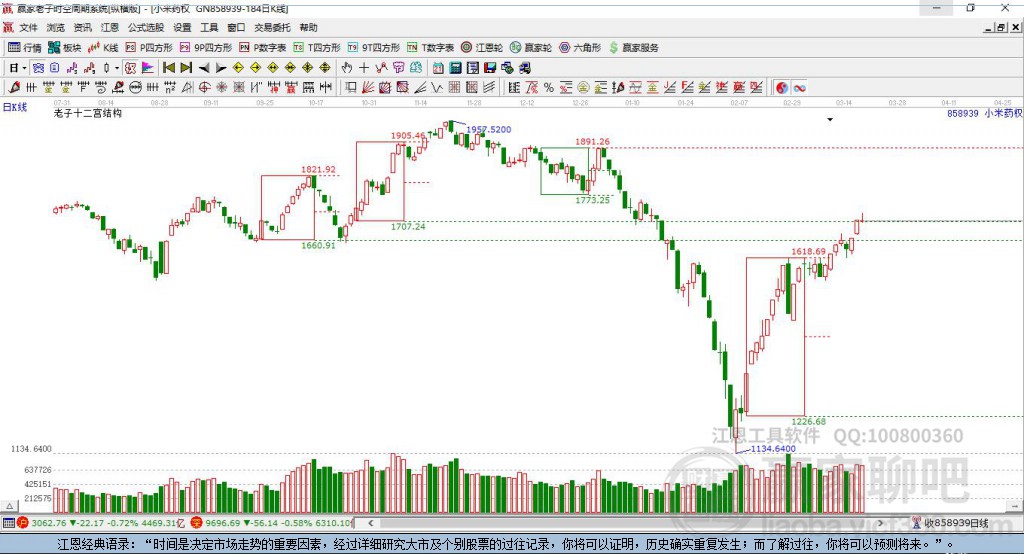
Task: Select the n² number tool icon
Action: click(x=170, y=88)
